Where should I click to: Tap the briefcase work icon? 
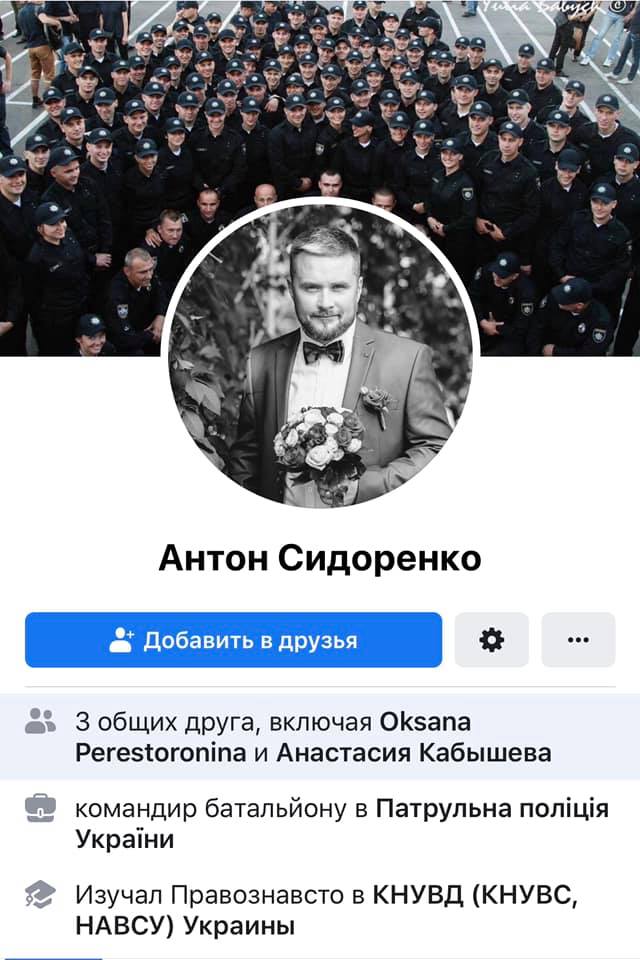click(40, 808)
